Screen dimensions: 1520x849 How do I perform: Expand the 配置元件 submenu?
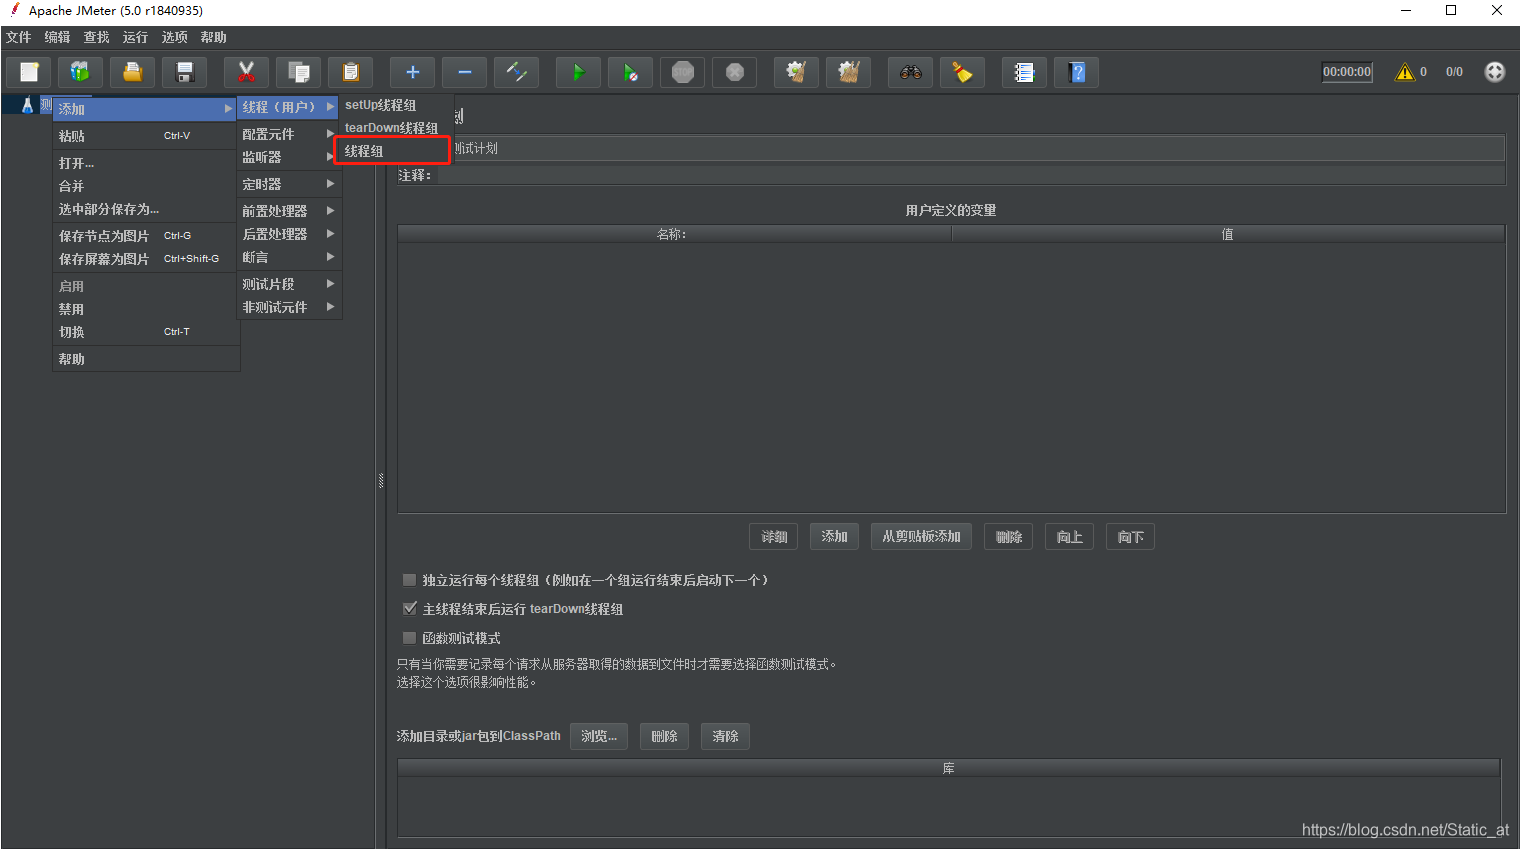[288, 134]
